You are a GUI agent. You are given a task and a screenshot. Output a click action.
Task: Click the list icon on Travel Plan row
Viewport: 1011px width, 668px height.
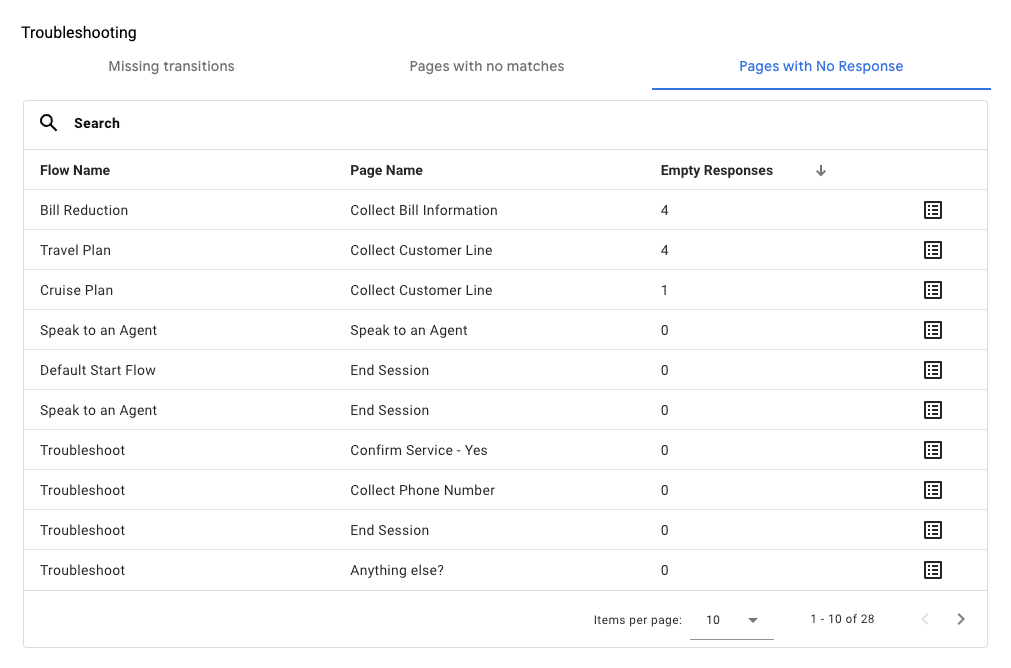pos(933,250)
